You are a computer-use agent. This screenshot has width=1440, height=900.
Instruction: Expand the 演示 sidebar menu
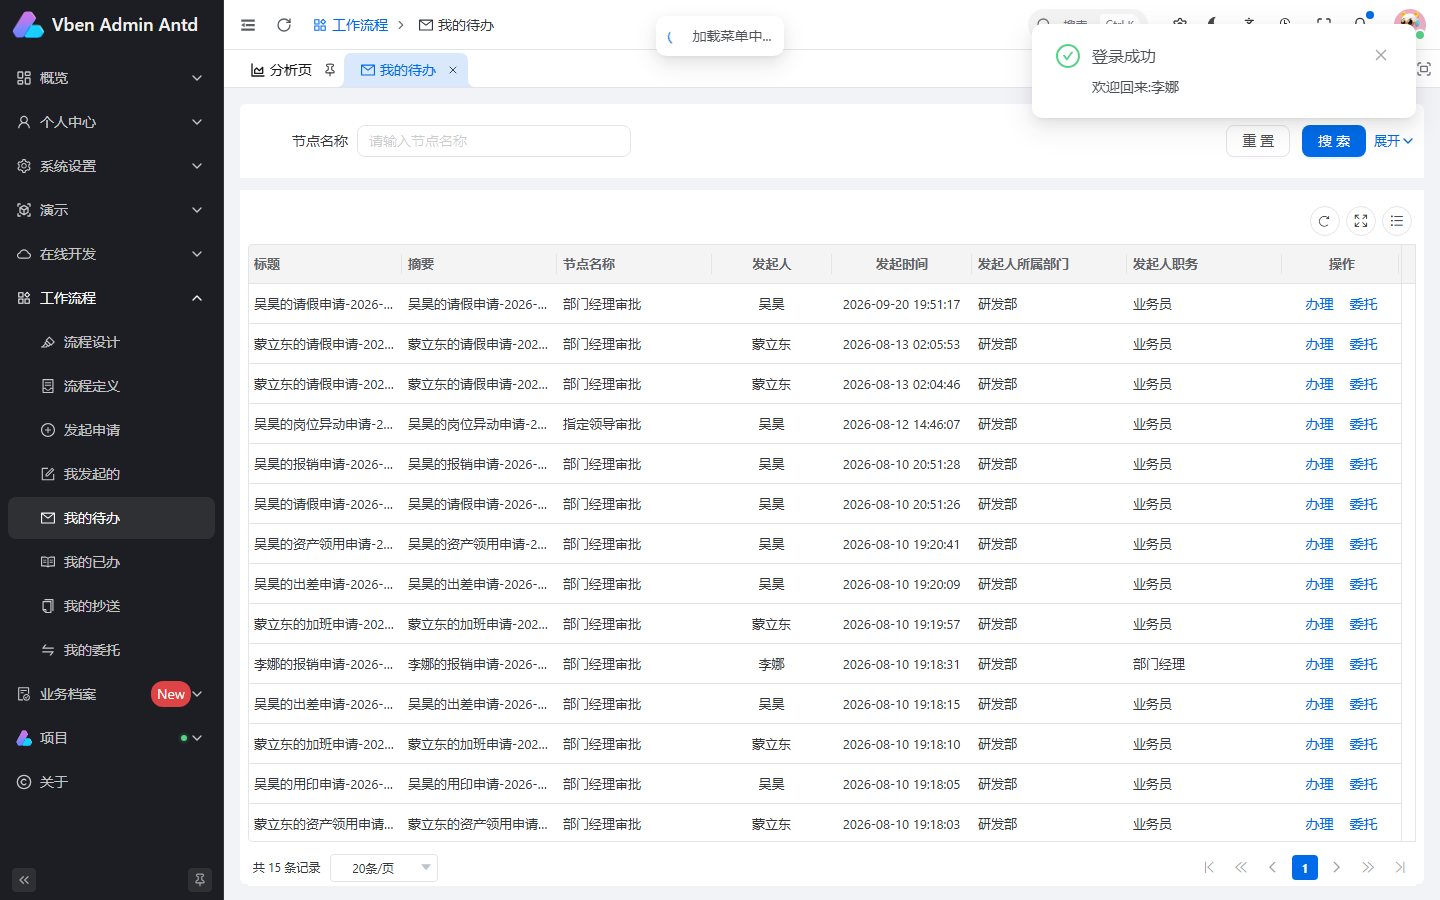tap(112, 210)
